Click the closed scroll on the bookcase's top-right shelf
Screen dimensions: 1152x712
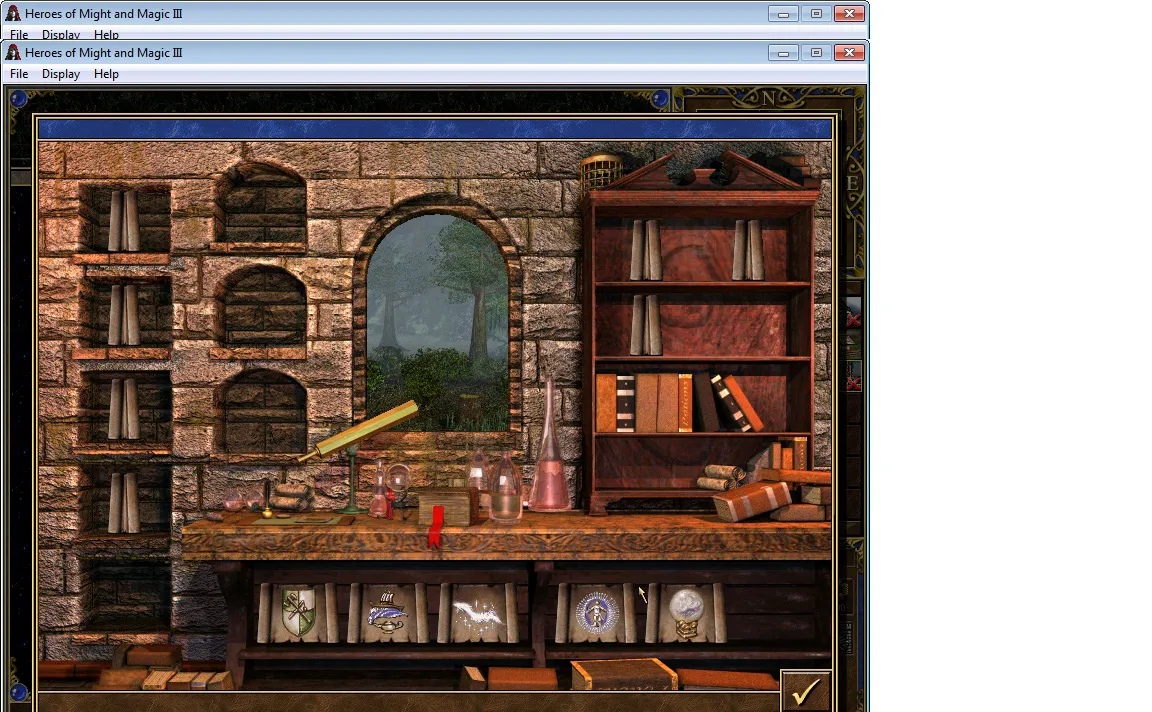click(x=747, y=250)
